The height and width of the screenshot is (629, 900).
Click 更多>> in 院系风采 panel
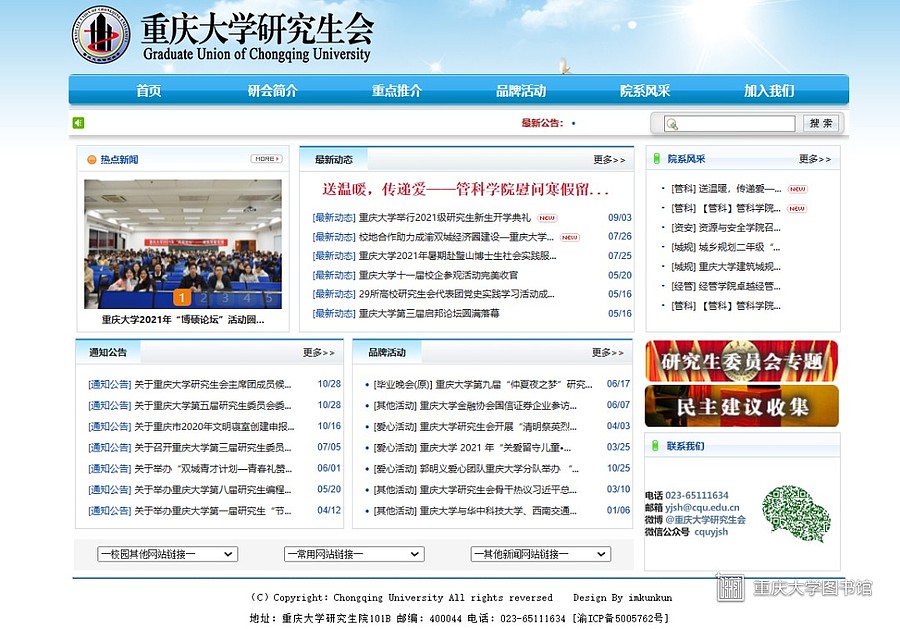coord(814,158)
